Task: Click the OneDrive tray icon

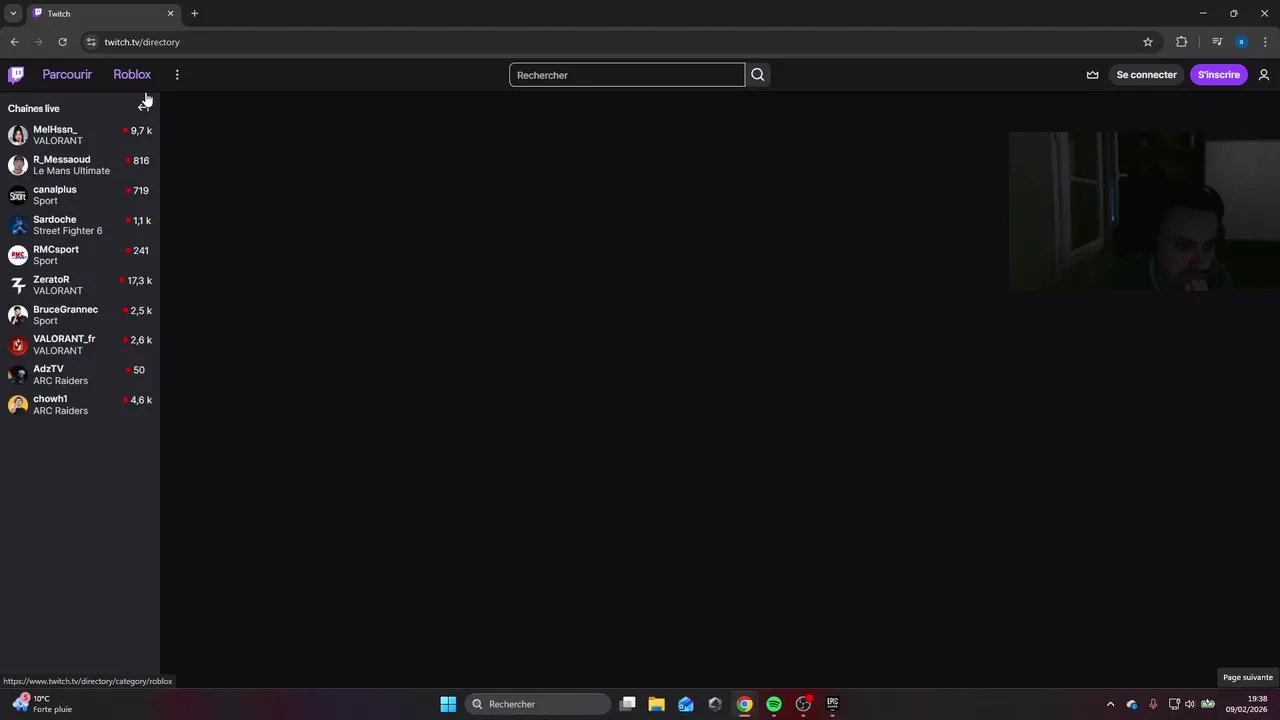Action: (1132, 704)
